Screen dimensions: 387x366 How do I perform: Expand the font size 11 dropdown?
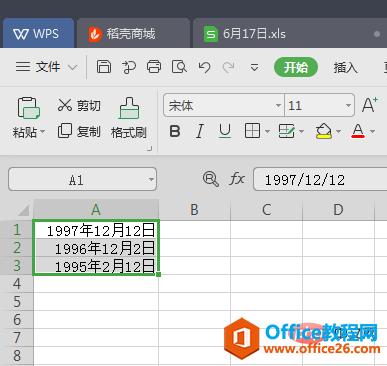coord(348,106)
